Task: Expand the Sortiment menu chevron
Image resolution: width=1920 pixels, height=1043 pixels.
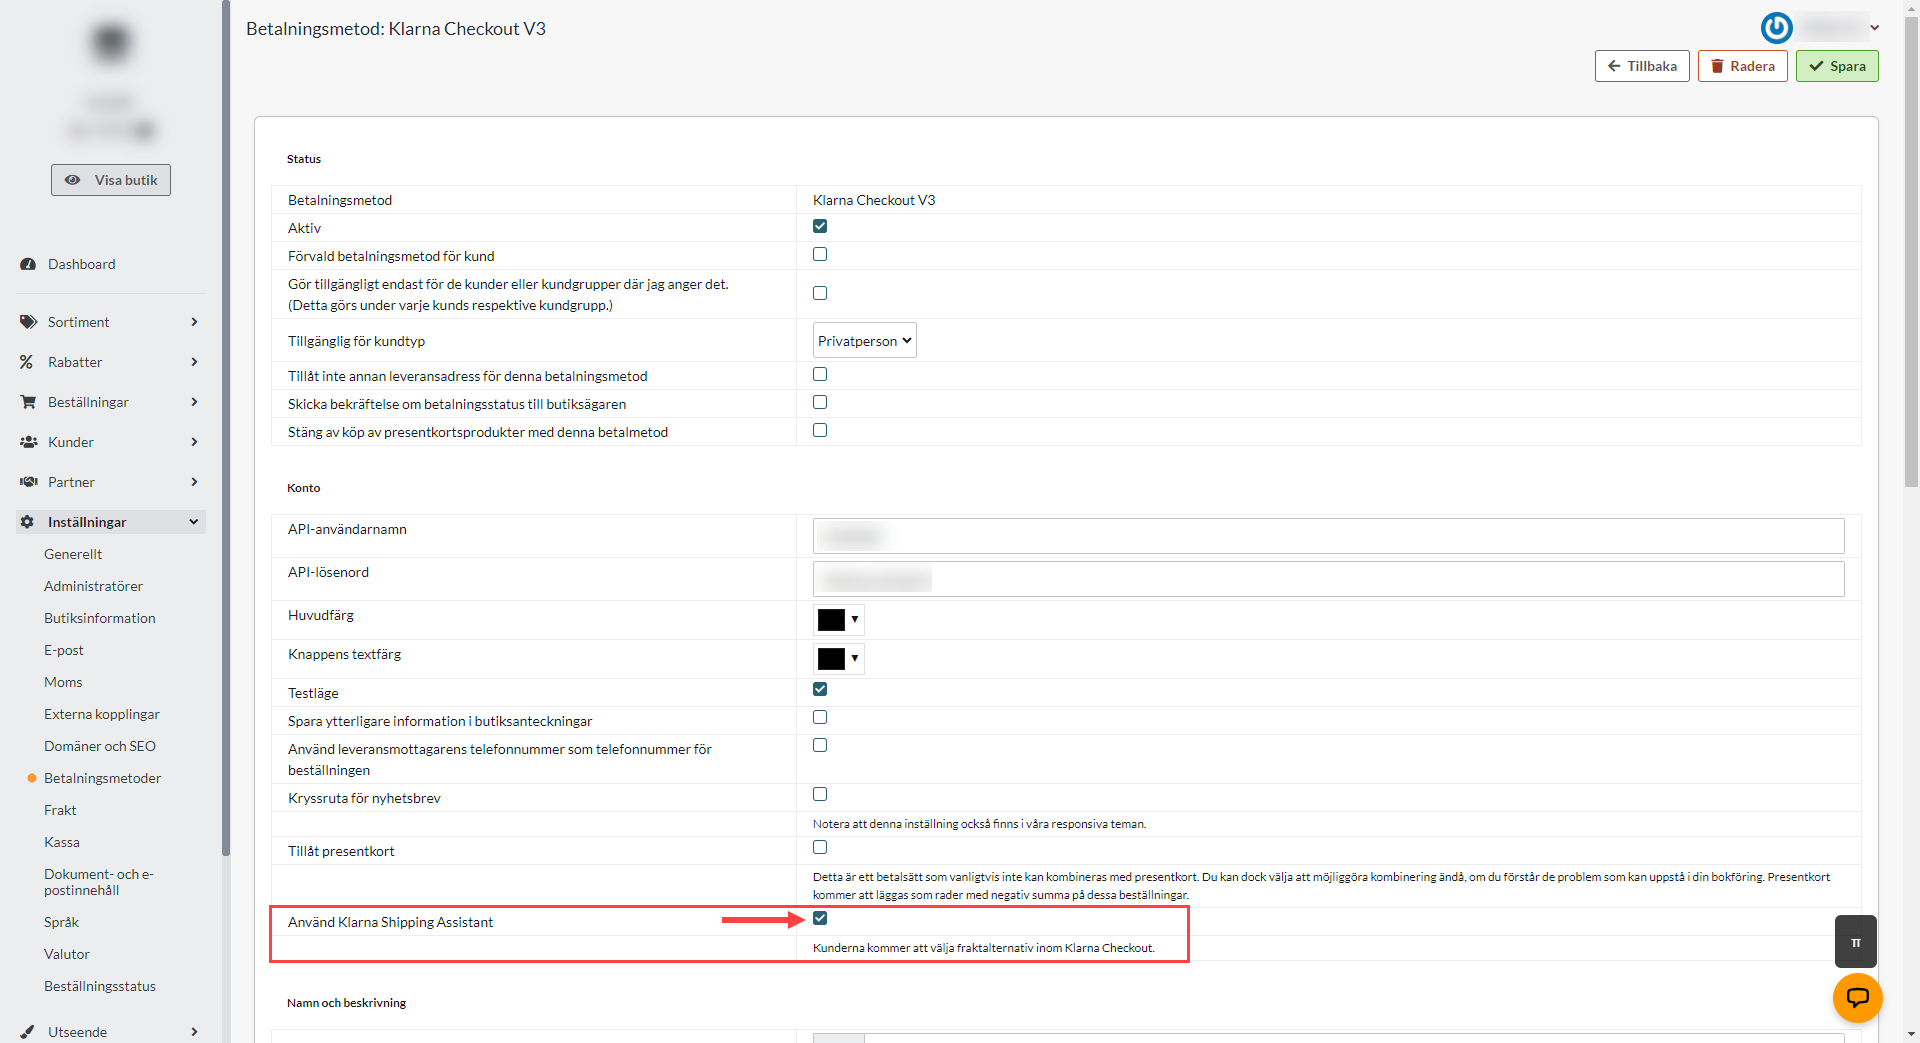Action: 194,322
